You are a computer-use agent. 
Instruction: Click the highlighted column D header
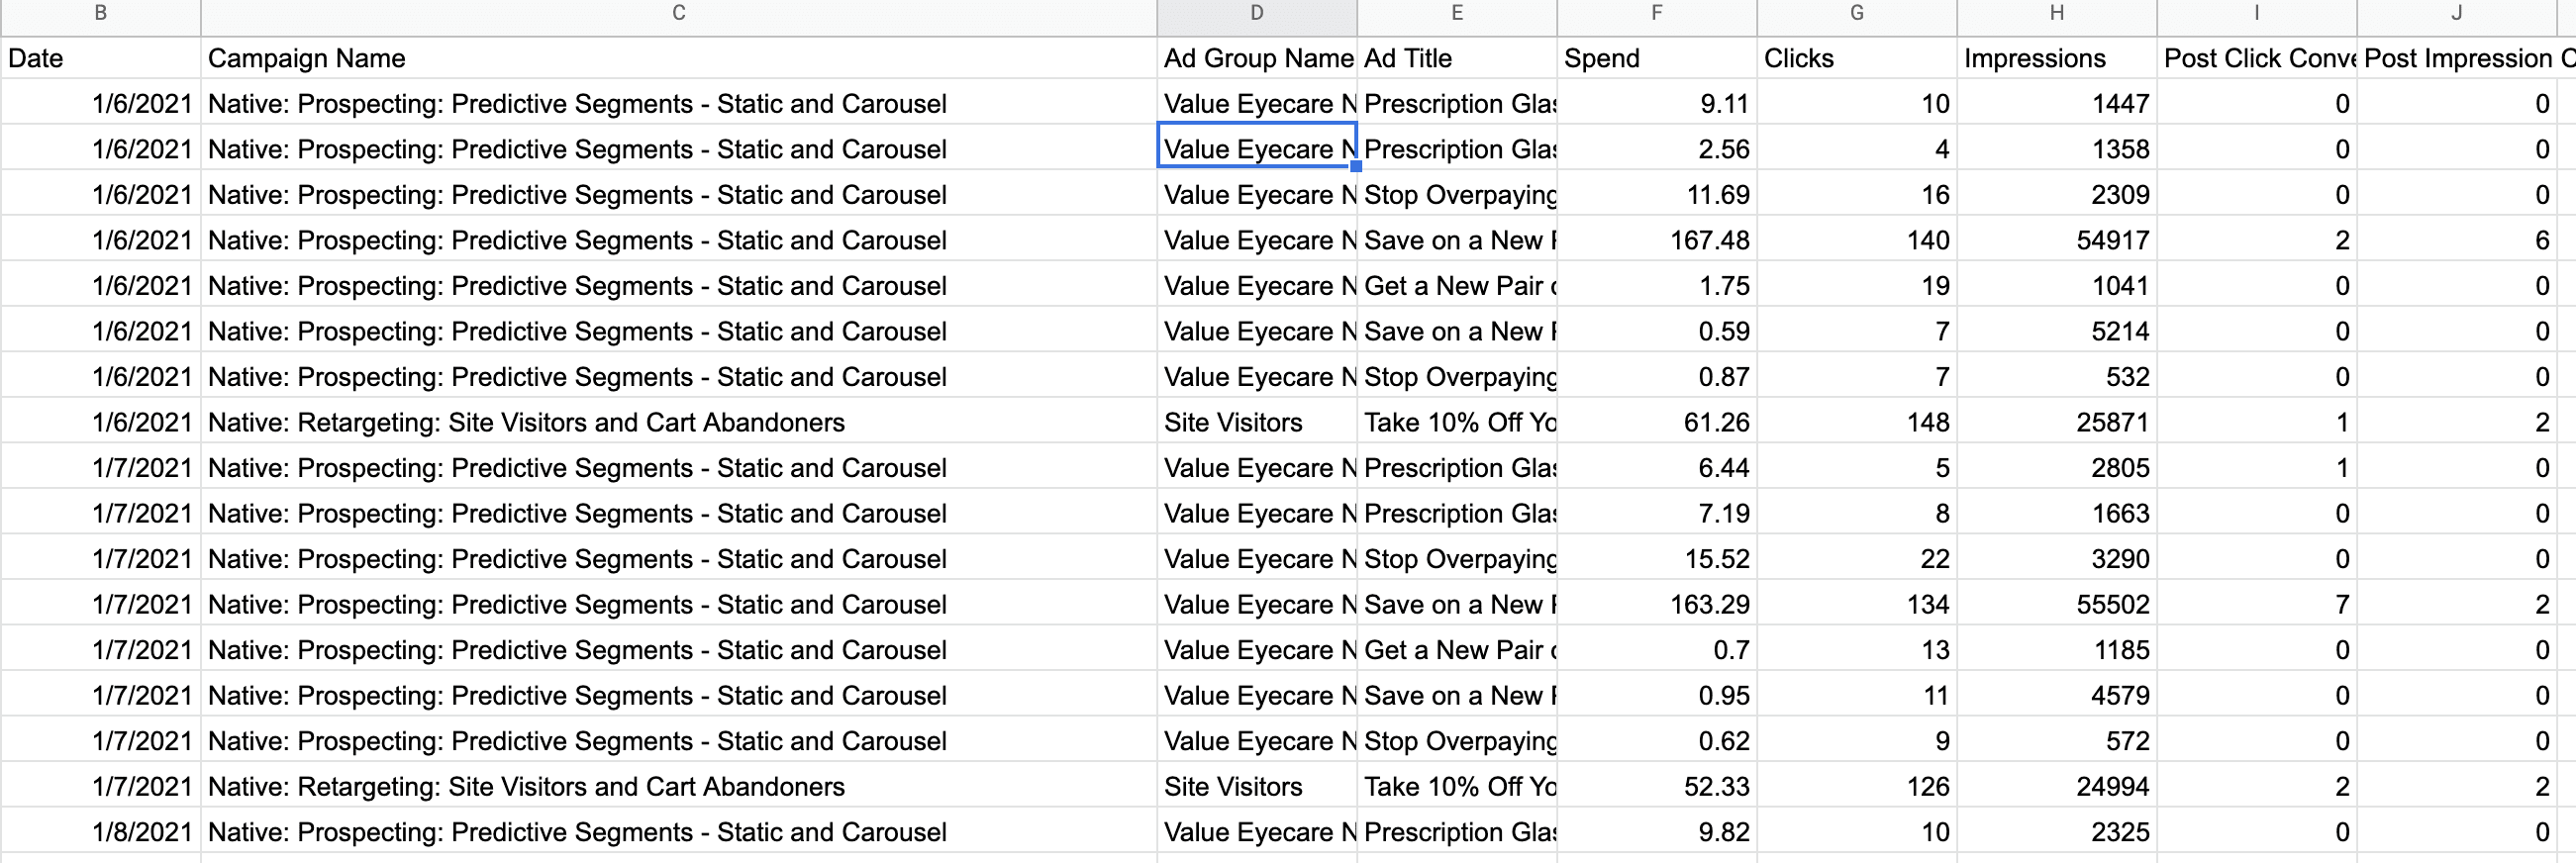[x=1256, y=14]
